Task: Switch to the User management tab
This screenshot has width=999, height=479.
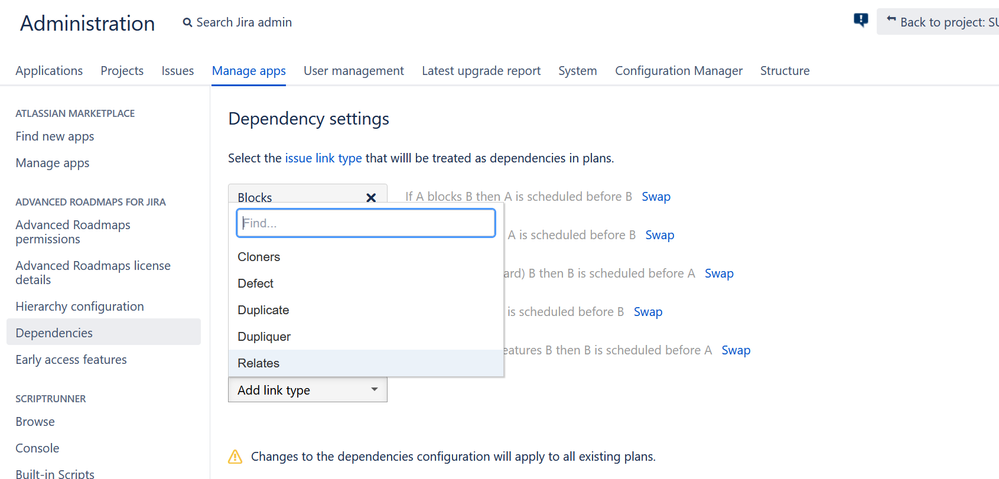Action: (x=354, y=71)
